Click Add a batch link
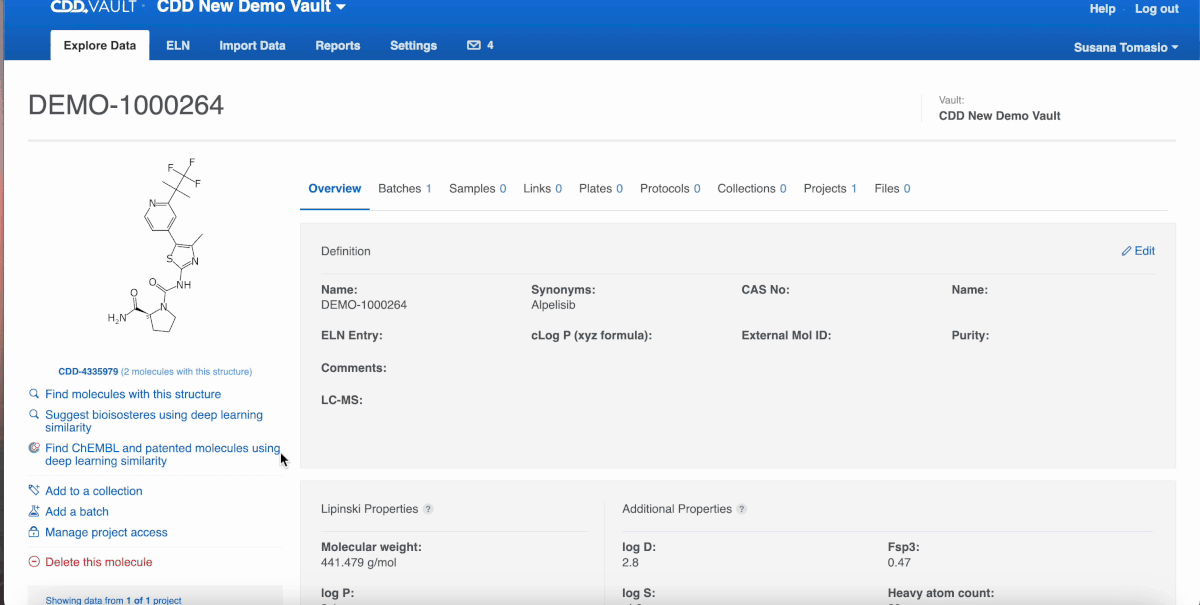 tap(77, 511)
